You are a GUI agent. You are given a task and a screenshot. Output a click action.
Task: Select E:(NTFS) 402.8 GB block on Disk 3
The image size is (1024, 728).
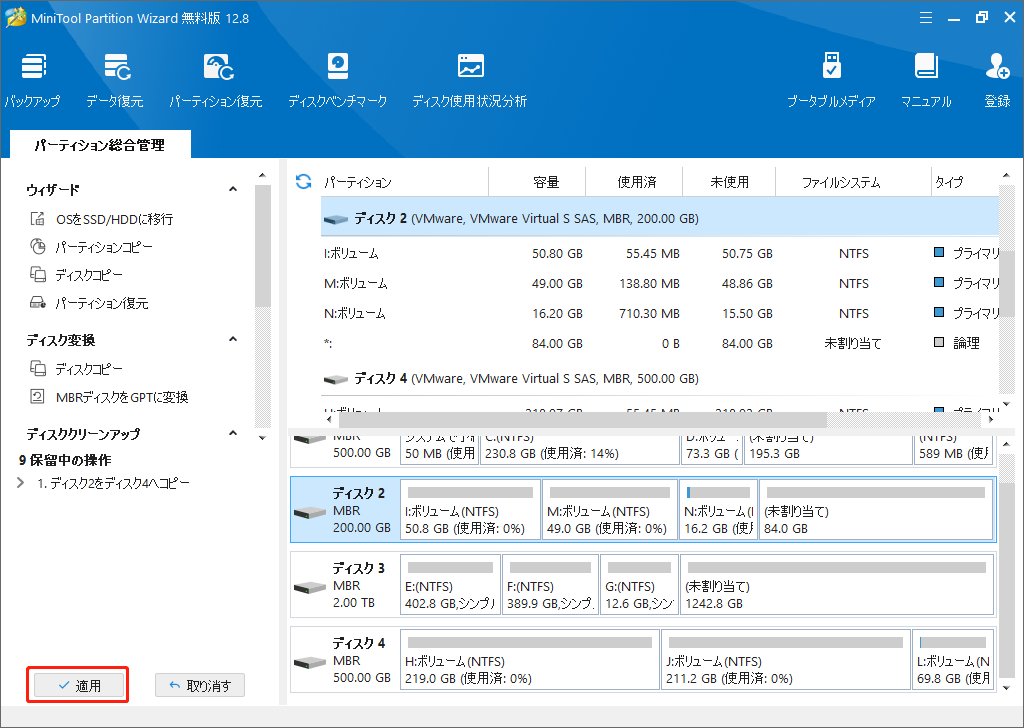451,584
